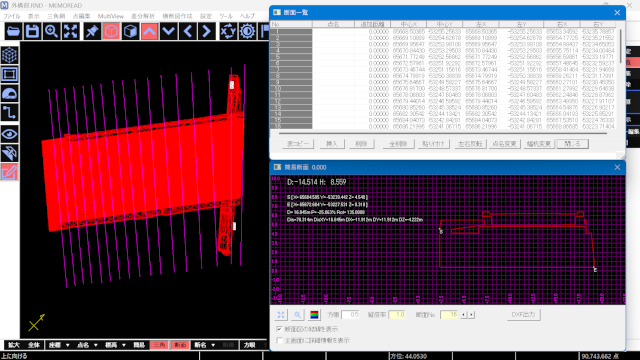Save the project with the floppy disk icon
Image resolution: width=640 pixels, height=360 pixels.
[33, 31]
